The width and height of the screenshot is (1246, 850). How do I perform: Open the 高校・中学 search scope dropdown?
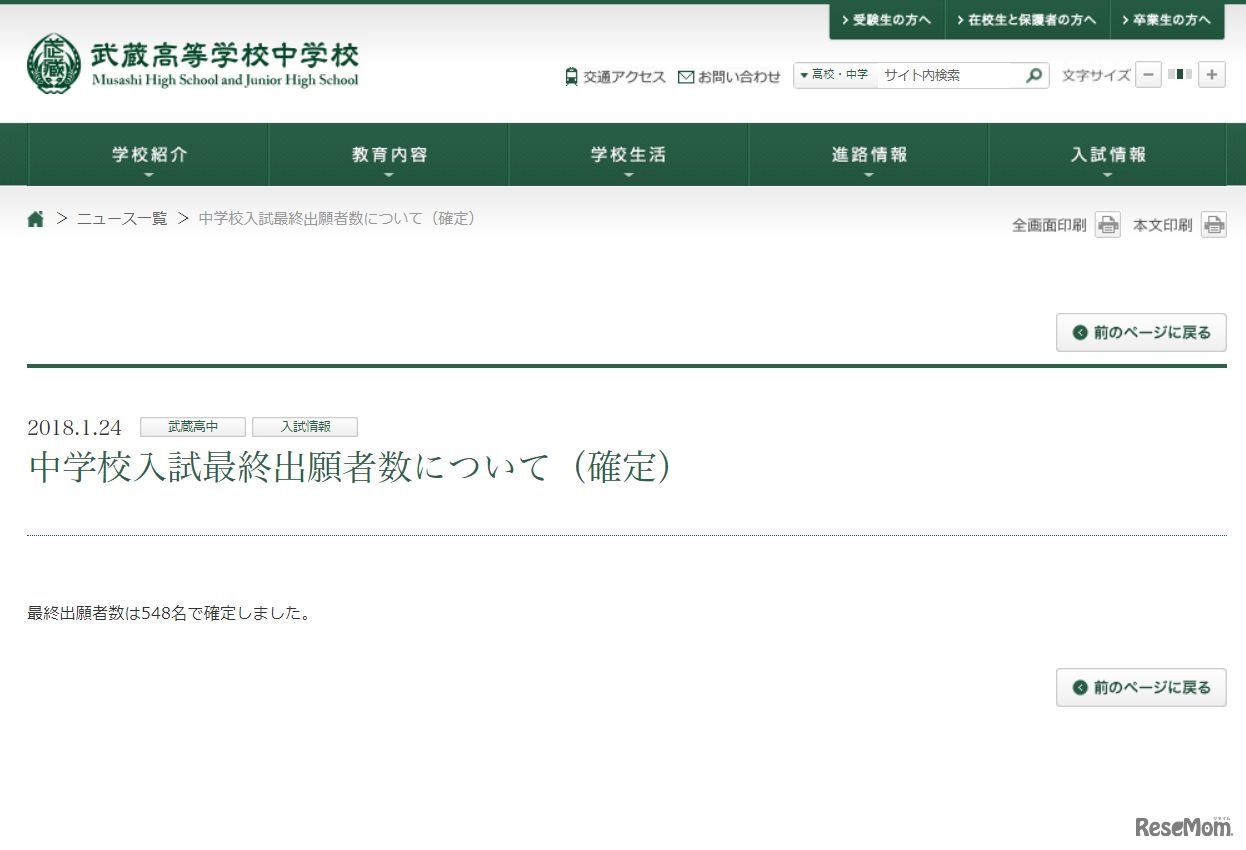[833, 74]
